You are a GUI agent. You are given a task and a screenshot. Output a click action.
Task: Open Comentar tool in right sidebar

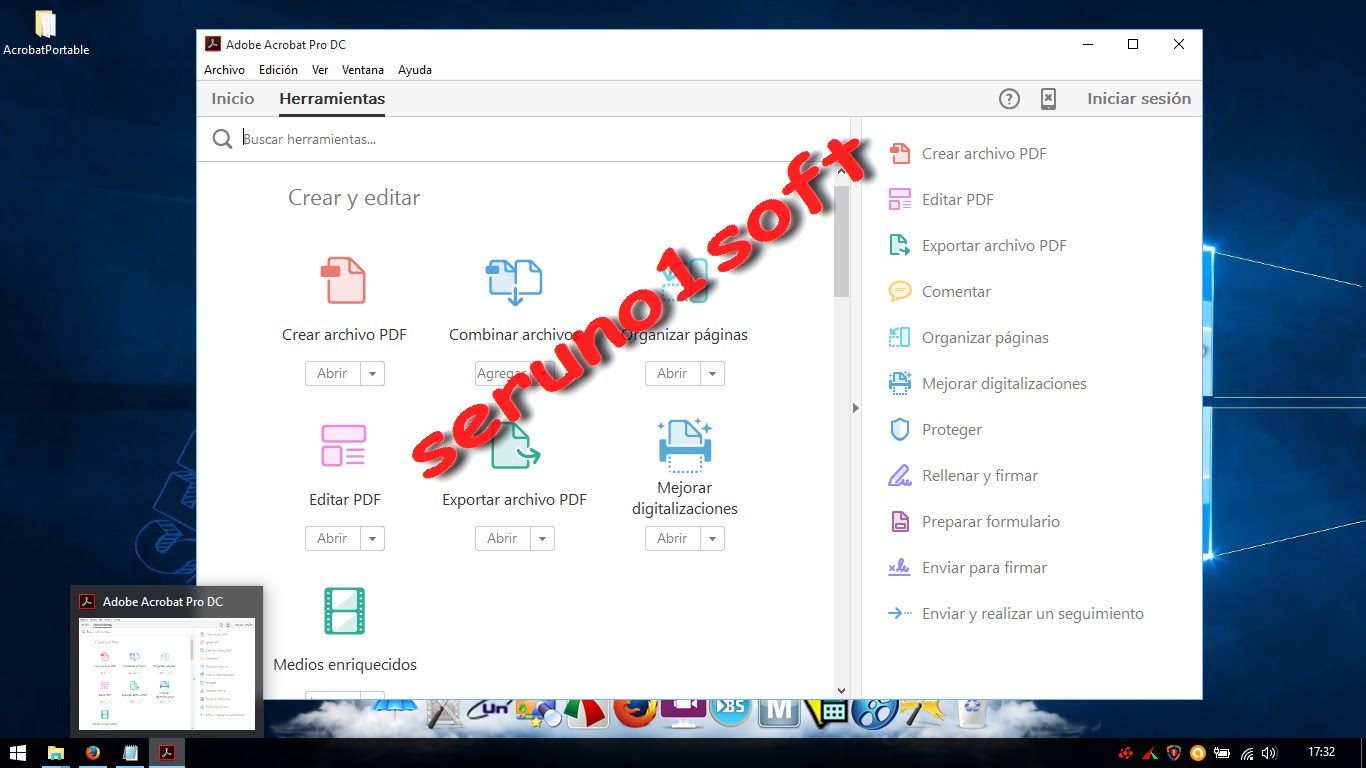click(x=940, y=291)
